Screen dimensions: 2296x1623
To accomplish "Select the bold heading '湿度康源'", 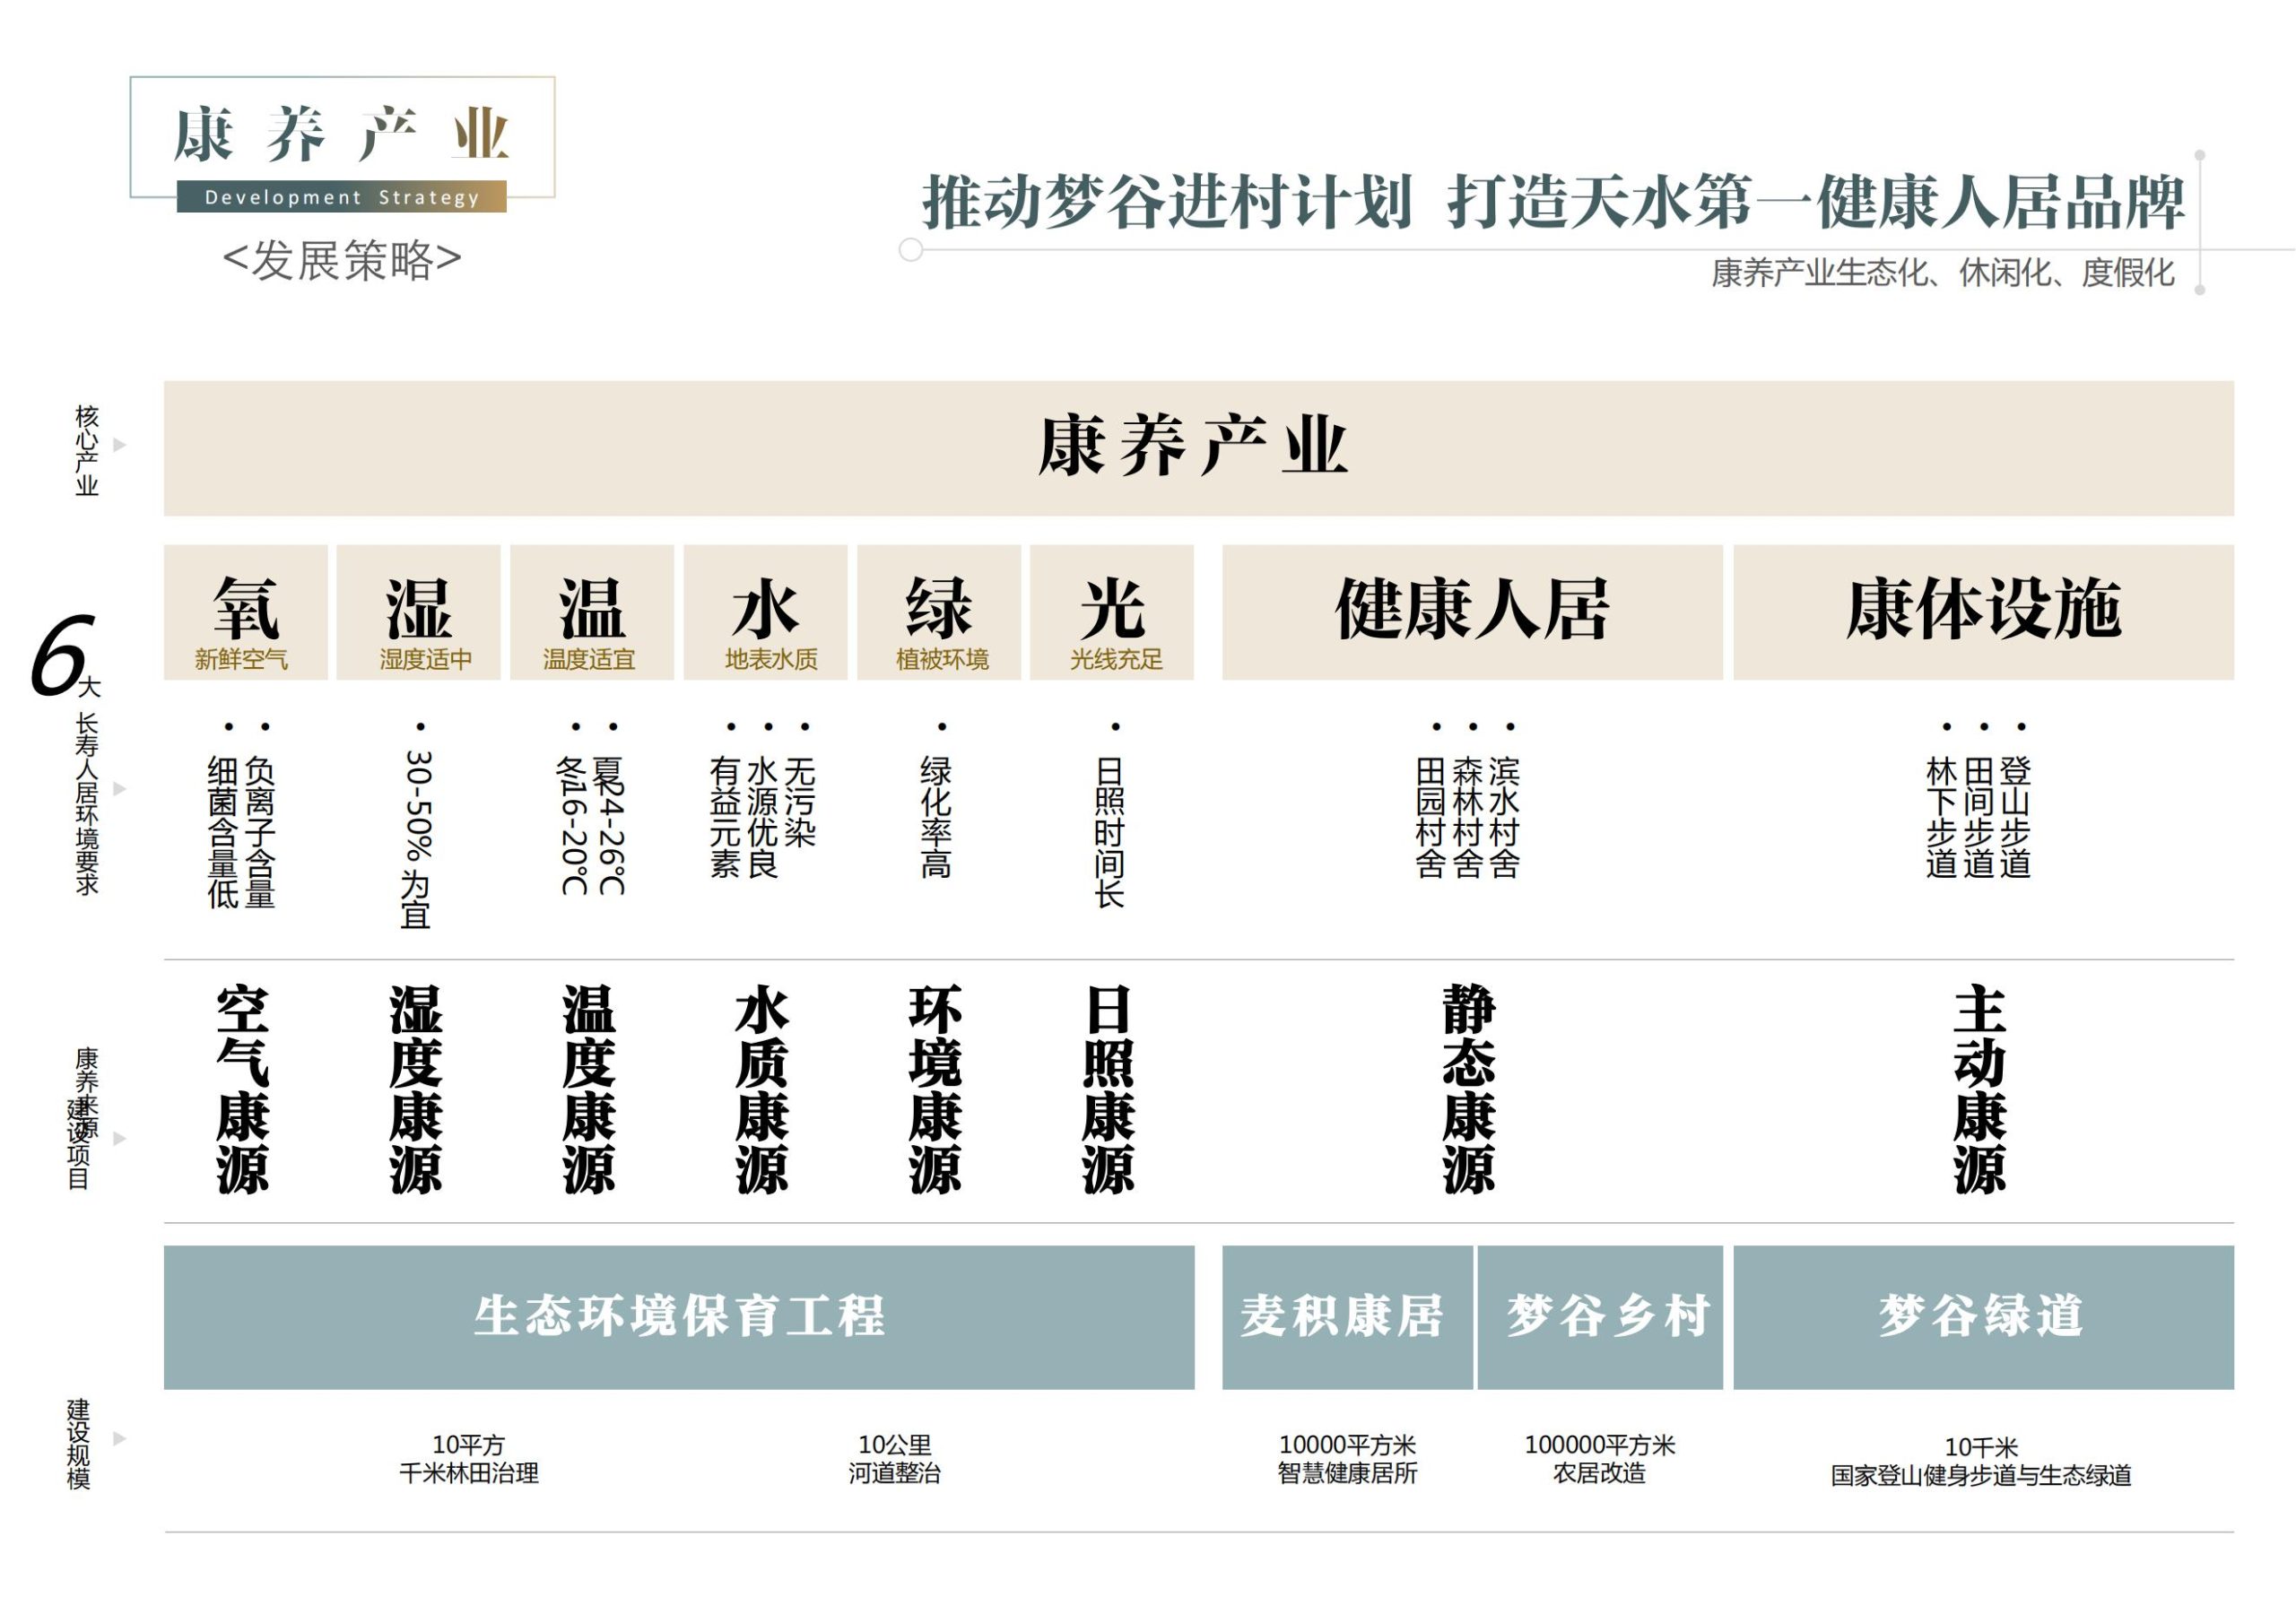I will coord(416,1090).
